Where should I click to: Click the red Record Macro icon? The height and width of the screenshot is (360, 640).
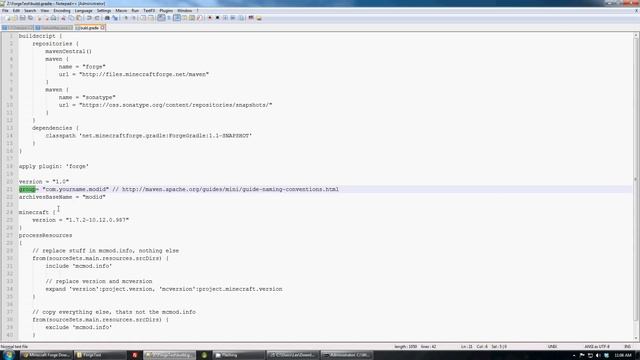(x=209, y=18)
